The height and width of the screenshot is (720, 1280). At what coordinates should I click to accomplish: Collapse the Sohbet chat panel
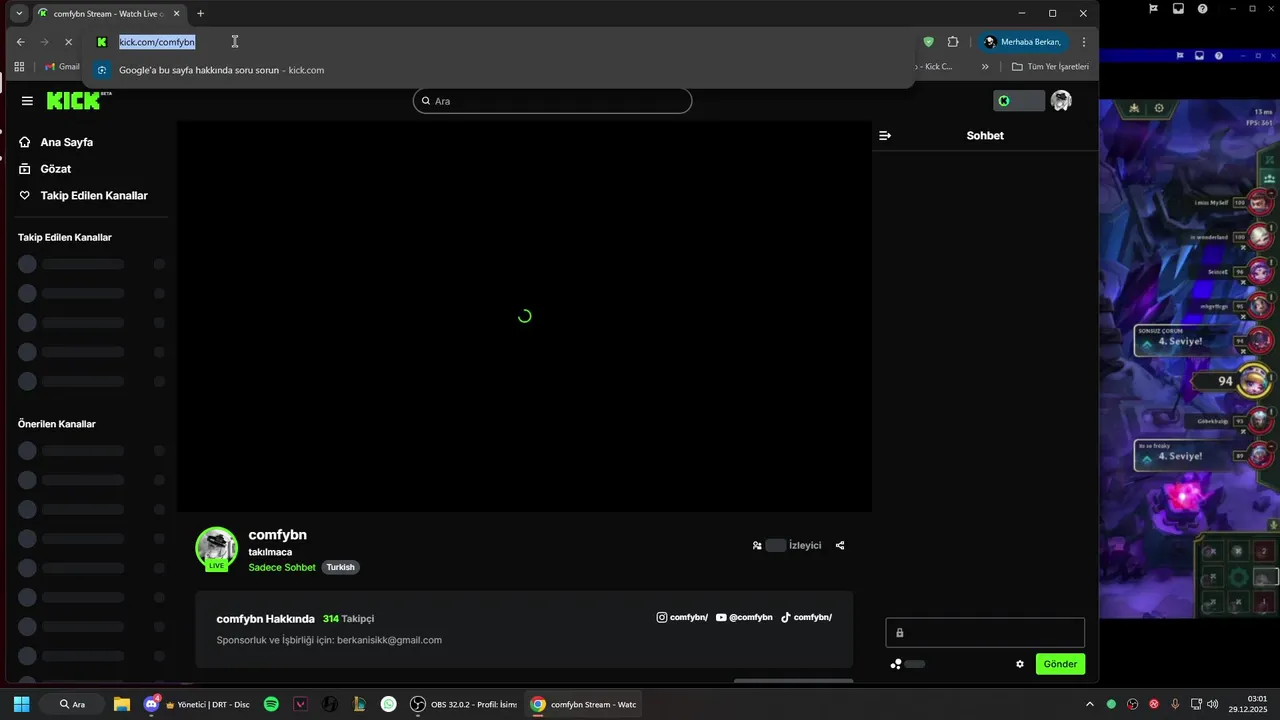click(885, 135)
